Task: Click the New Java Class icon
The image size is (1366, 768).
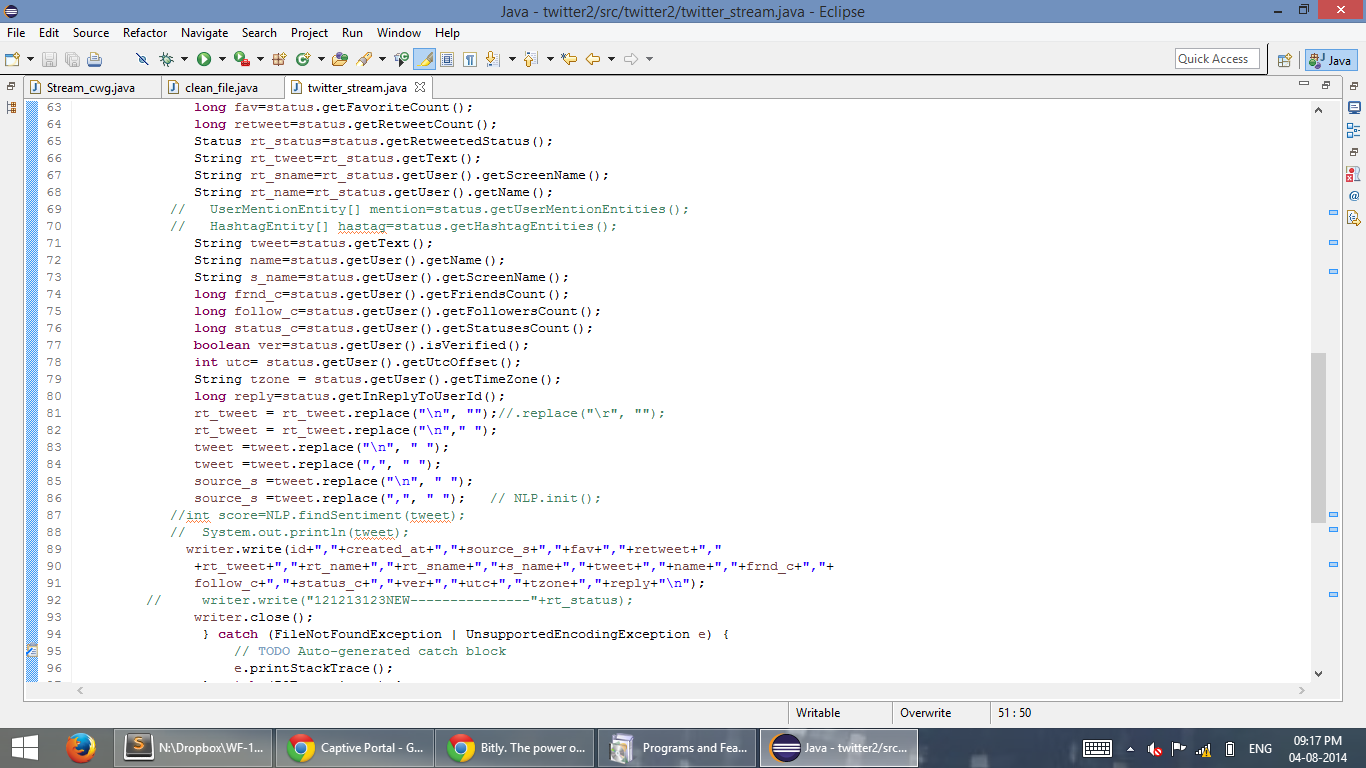Action: click(302, 59)
